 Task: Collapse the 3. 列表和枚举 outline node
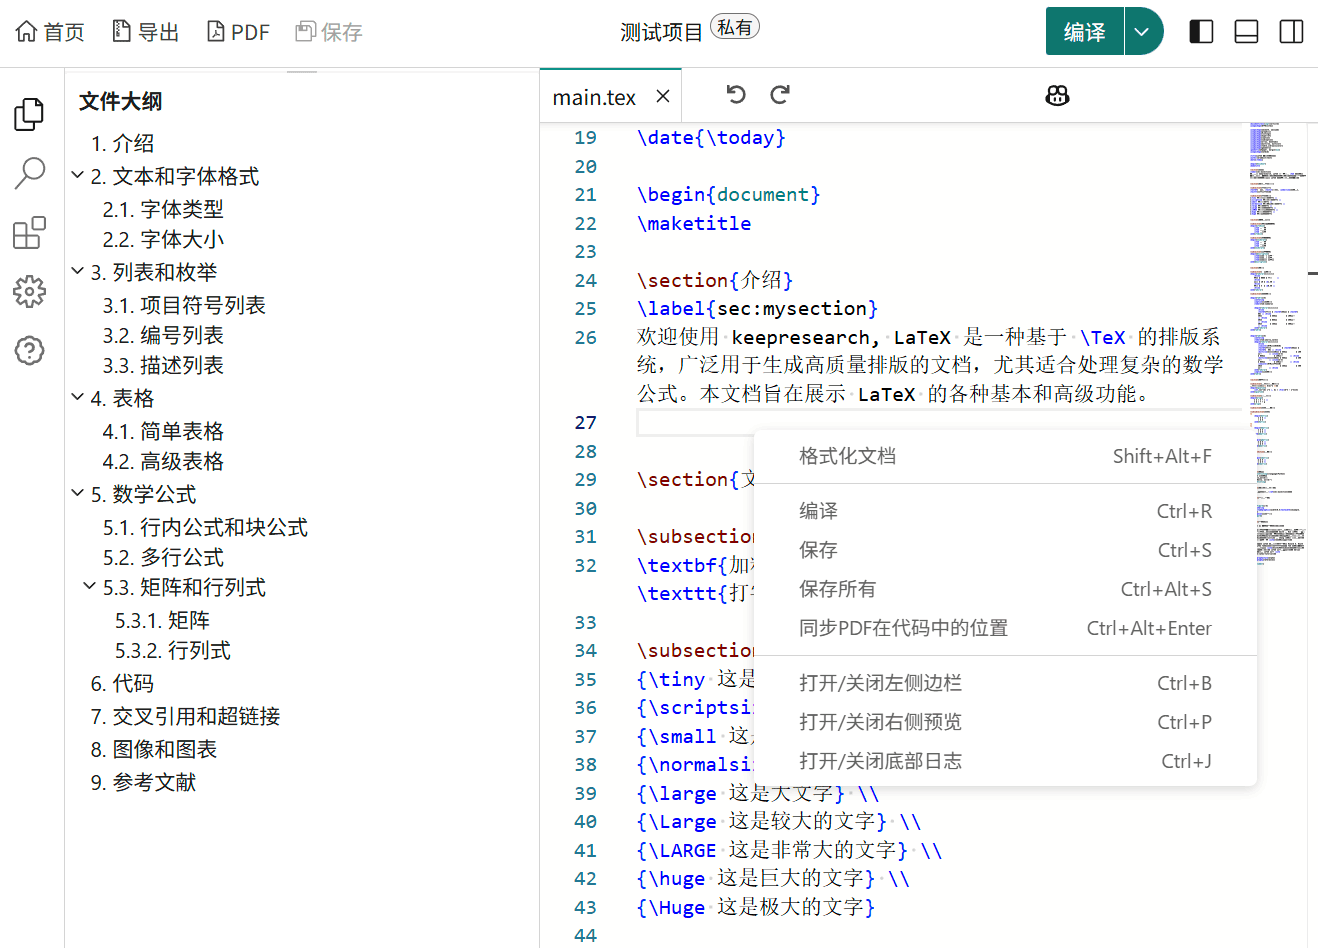click(x=78, y=271)
